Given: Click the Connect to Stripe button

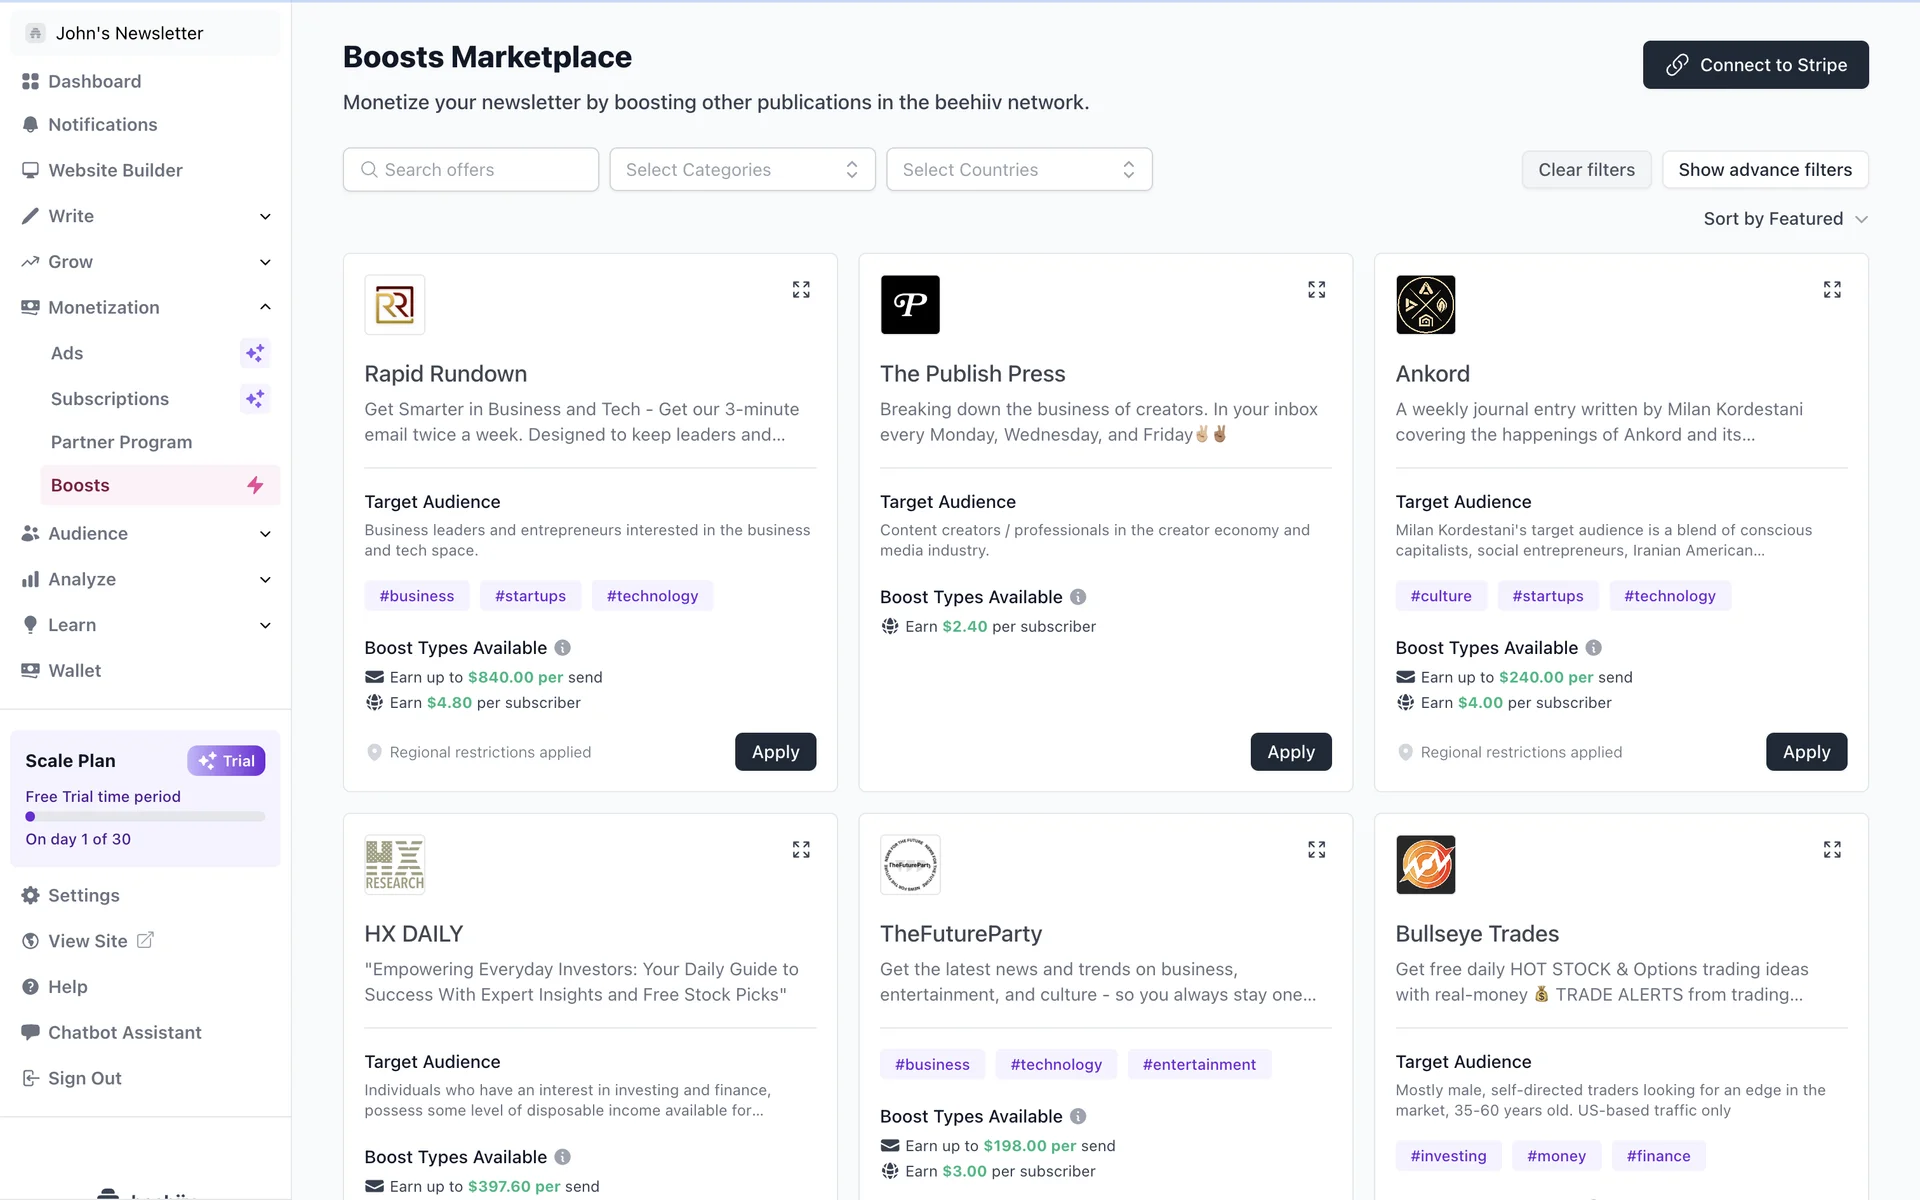Looking at the screenshot, I should point(1755,65).
